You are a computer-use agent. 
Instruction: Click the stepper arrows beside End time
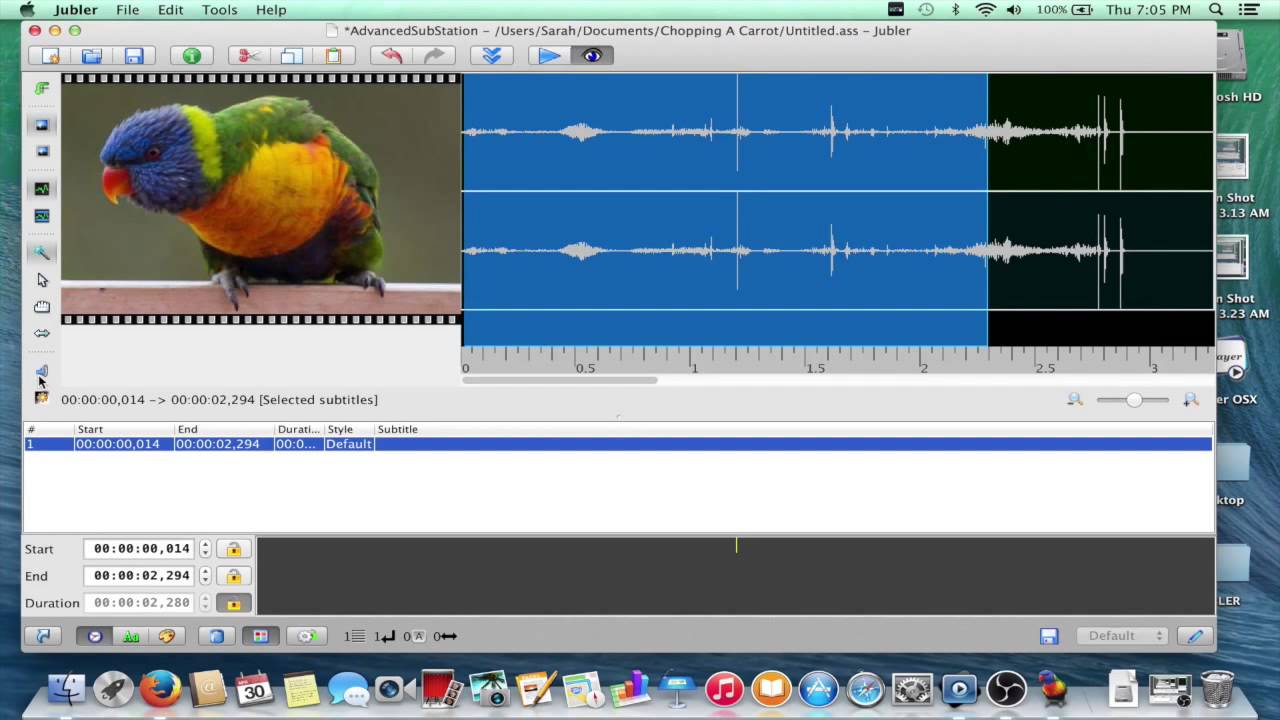click(x=205, y=576)
